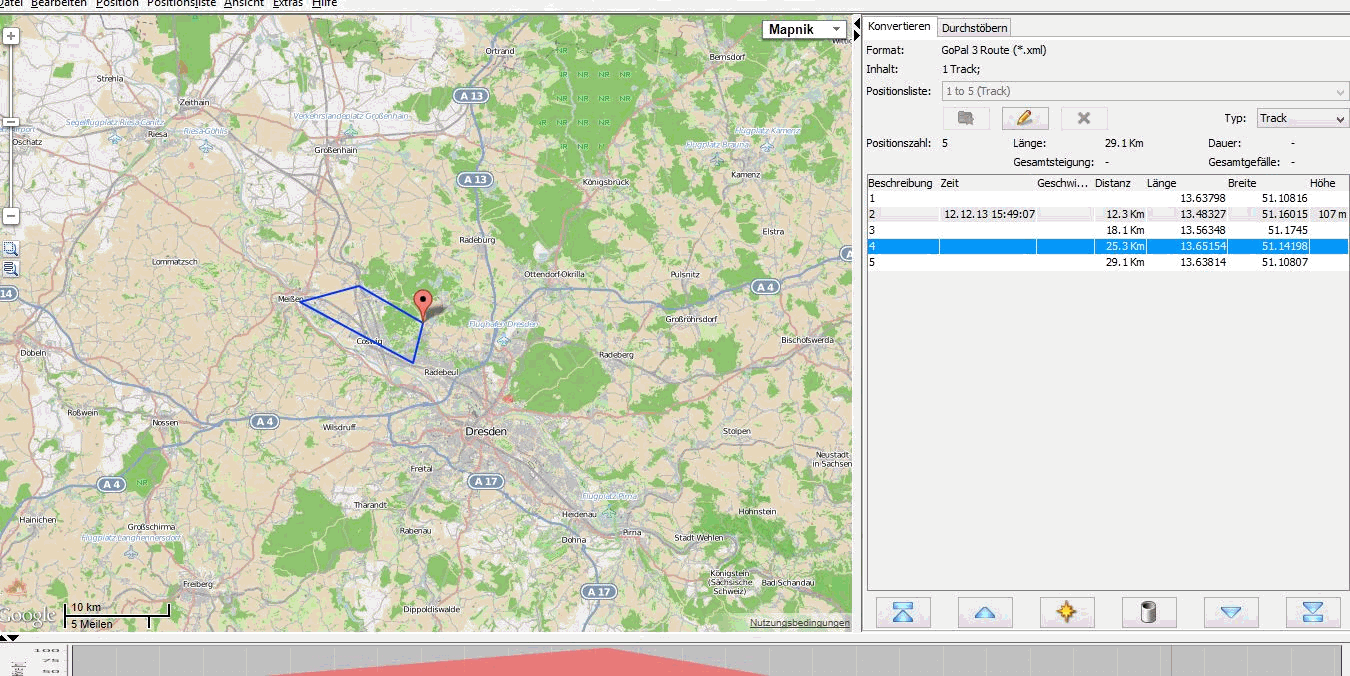1350x676 pixels.
Task: Move selected position down one row
Action: 1231,612
